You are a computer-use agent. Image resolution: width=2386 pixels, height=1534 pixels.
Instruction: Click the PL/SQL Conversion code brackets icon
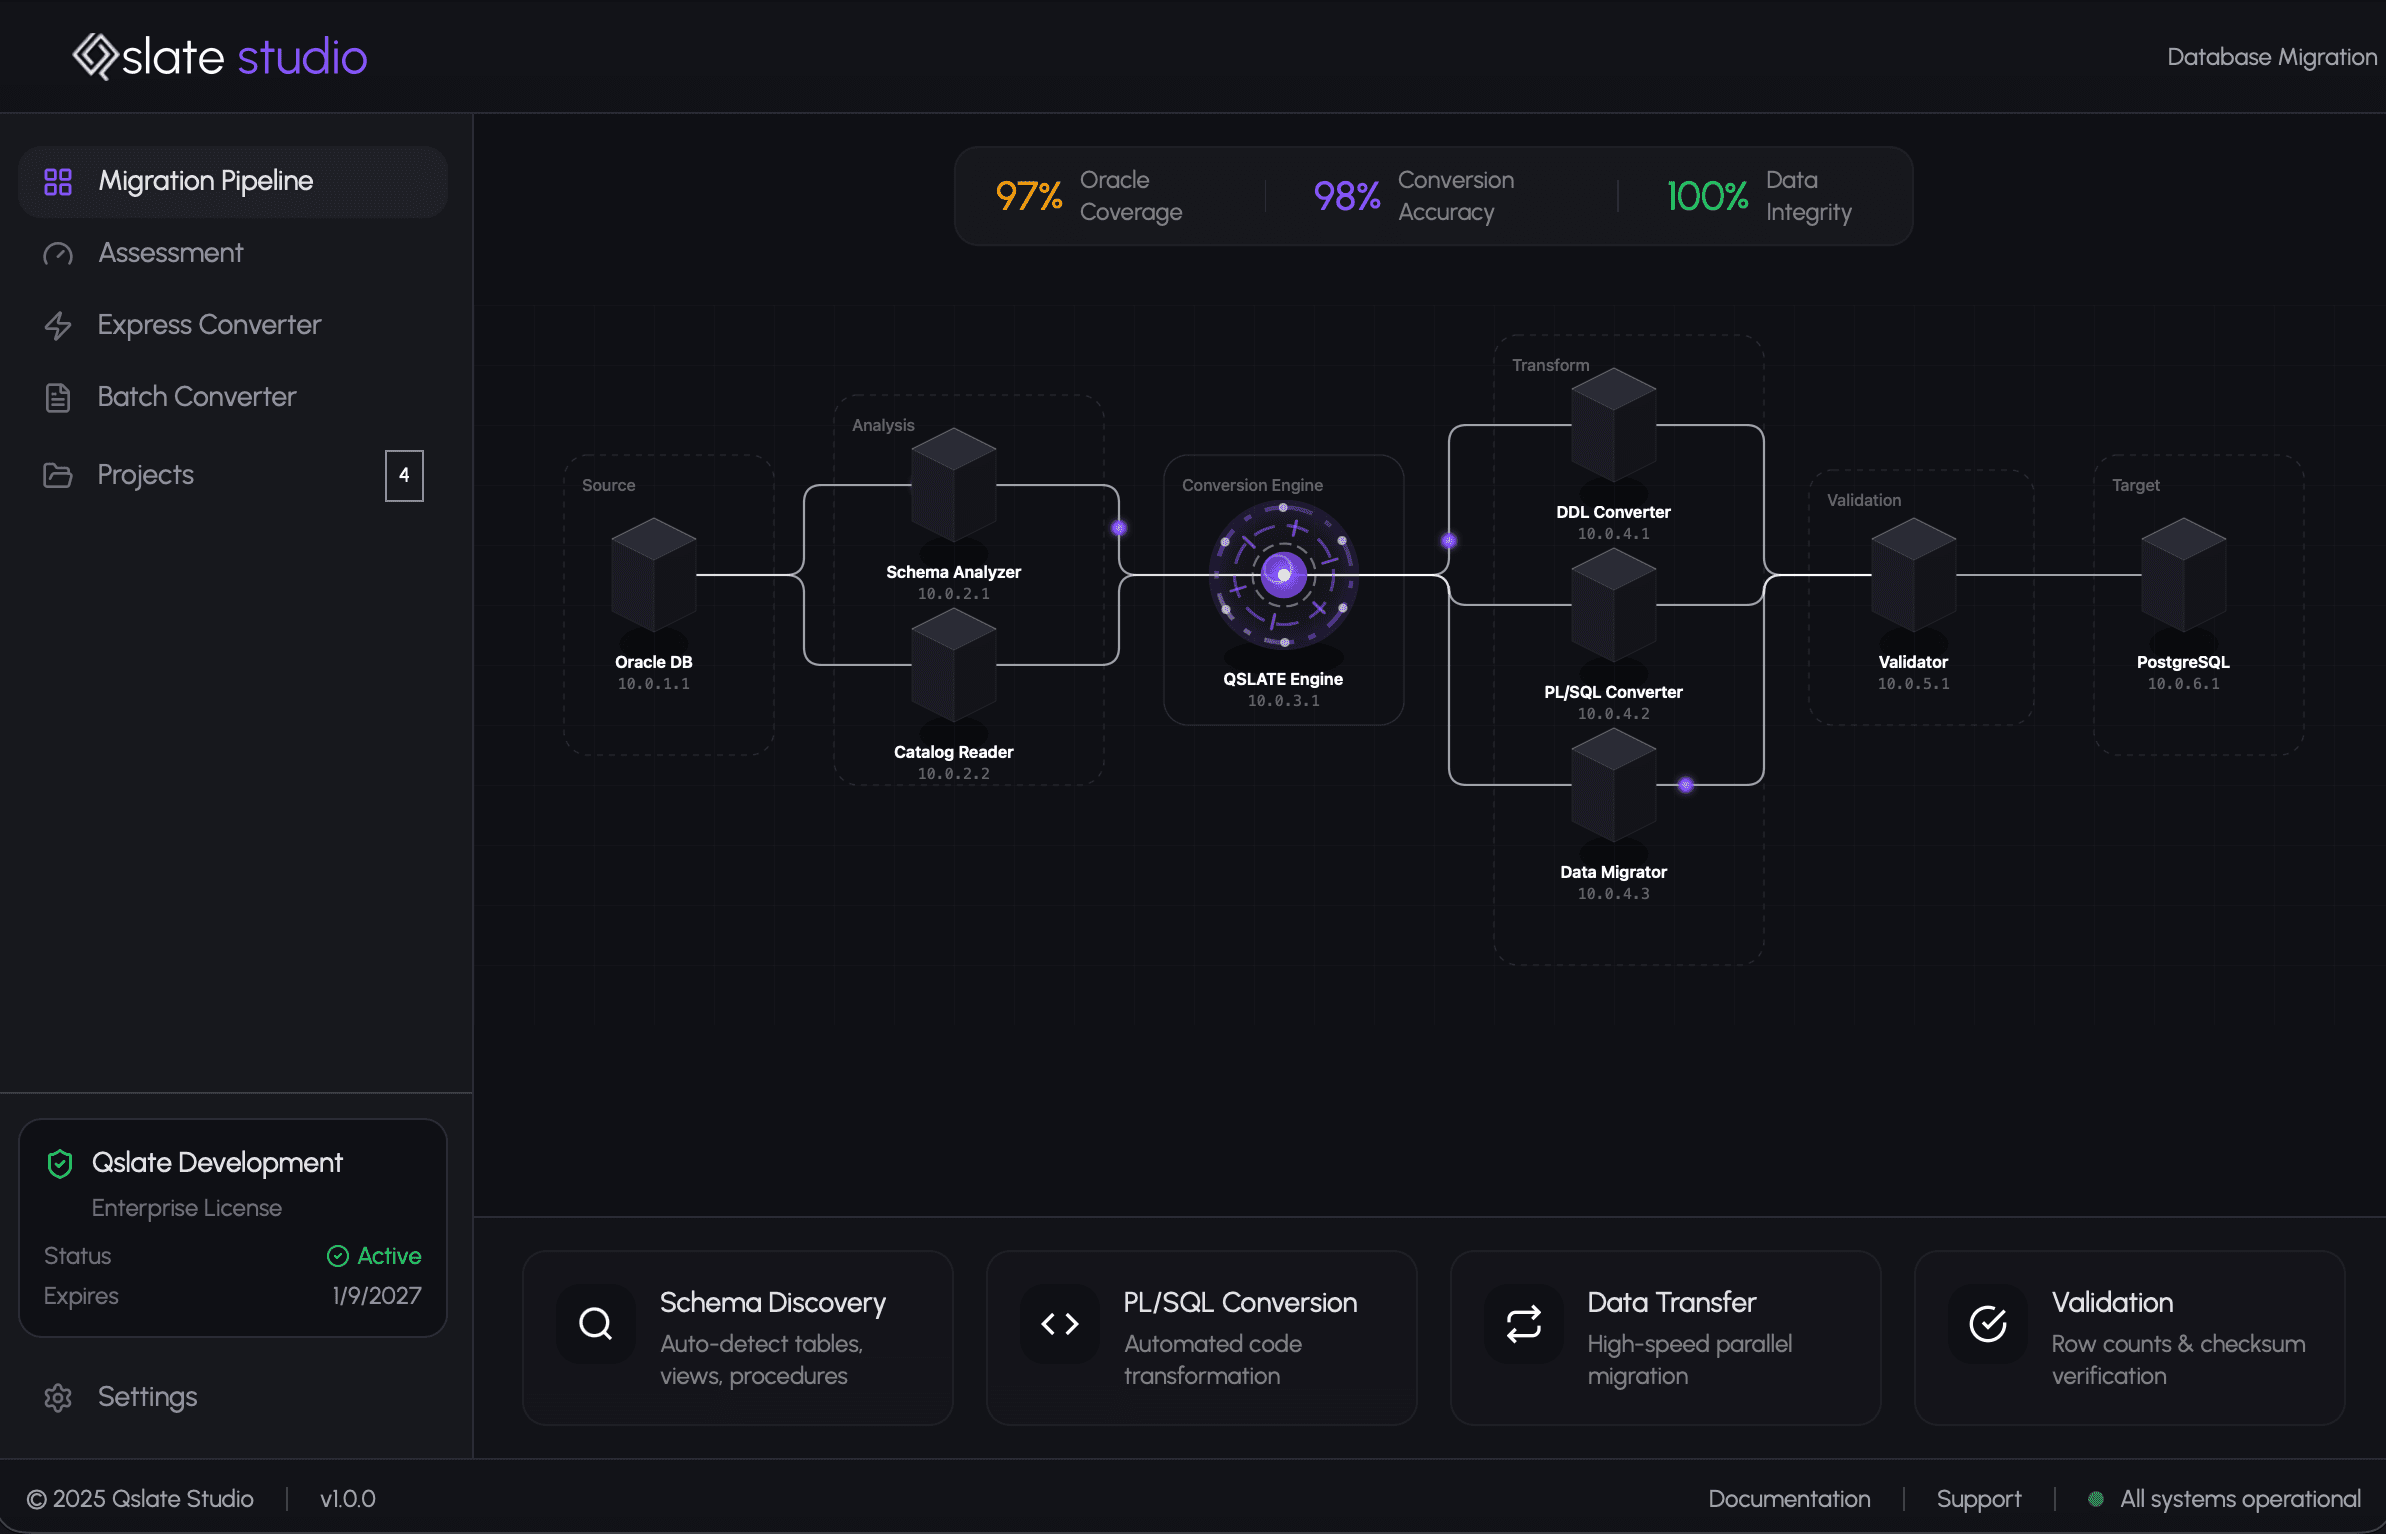[x=1060, y=1324]
